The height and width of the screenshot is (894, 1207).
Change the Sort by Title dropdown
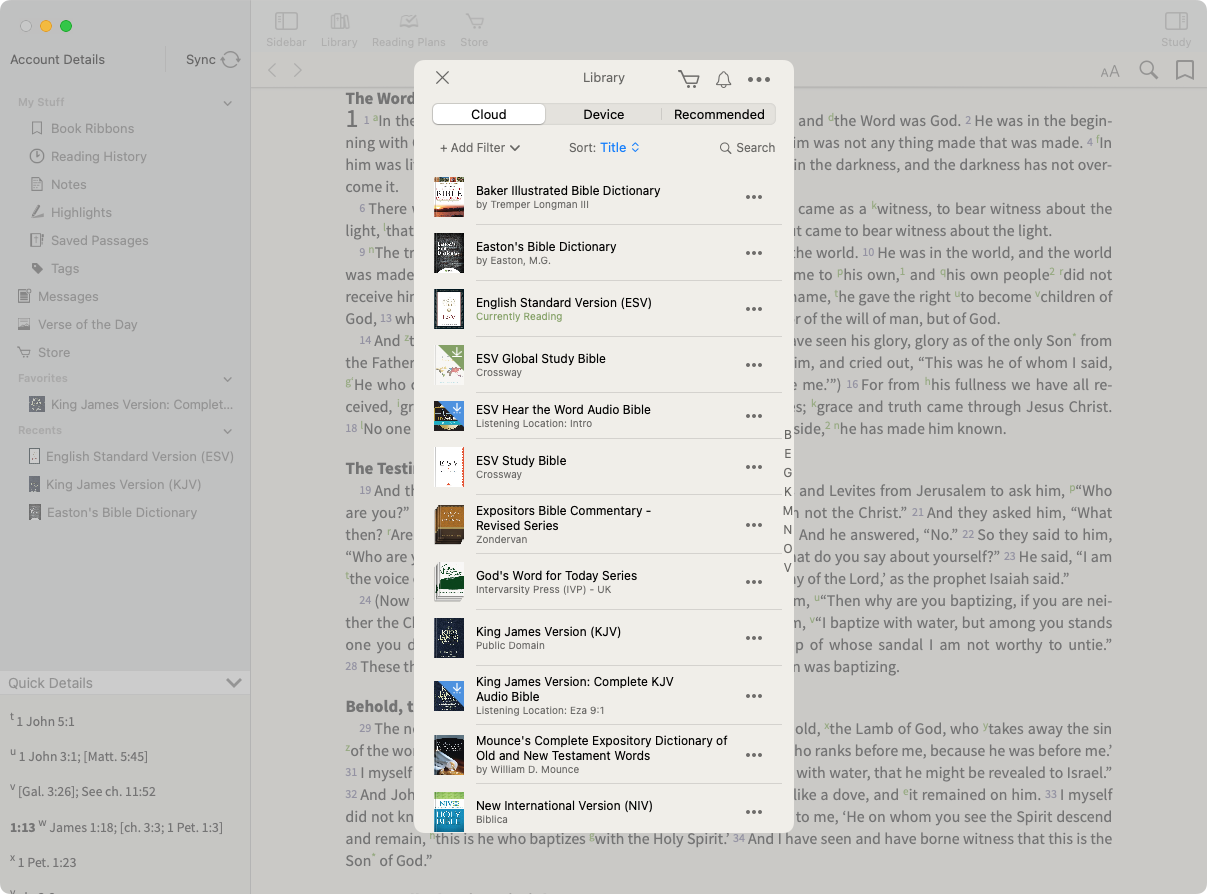[604, 147]
